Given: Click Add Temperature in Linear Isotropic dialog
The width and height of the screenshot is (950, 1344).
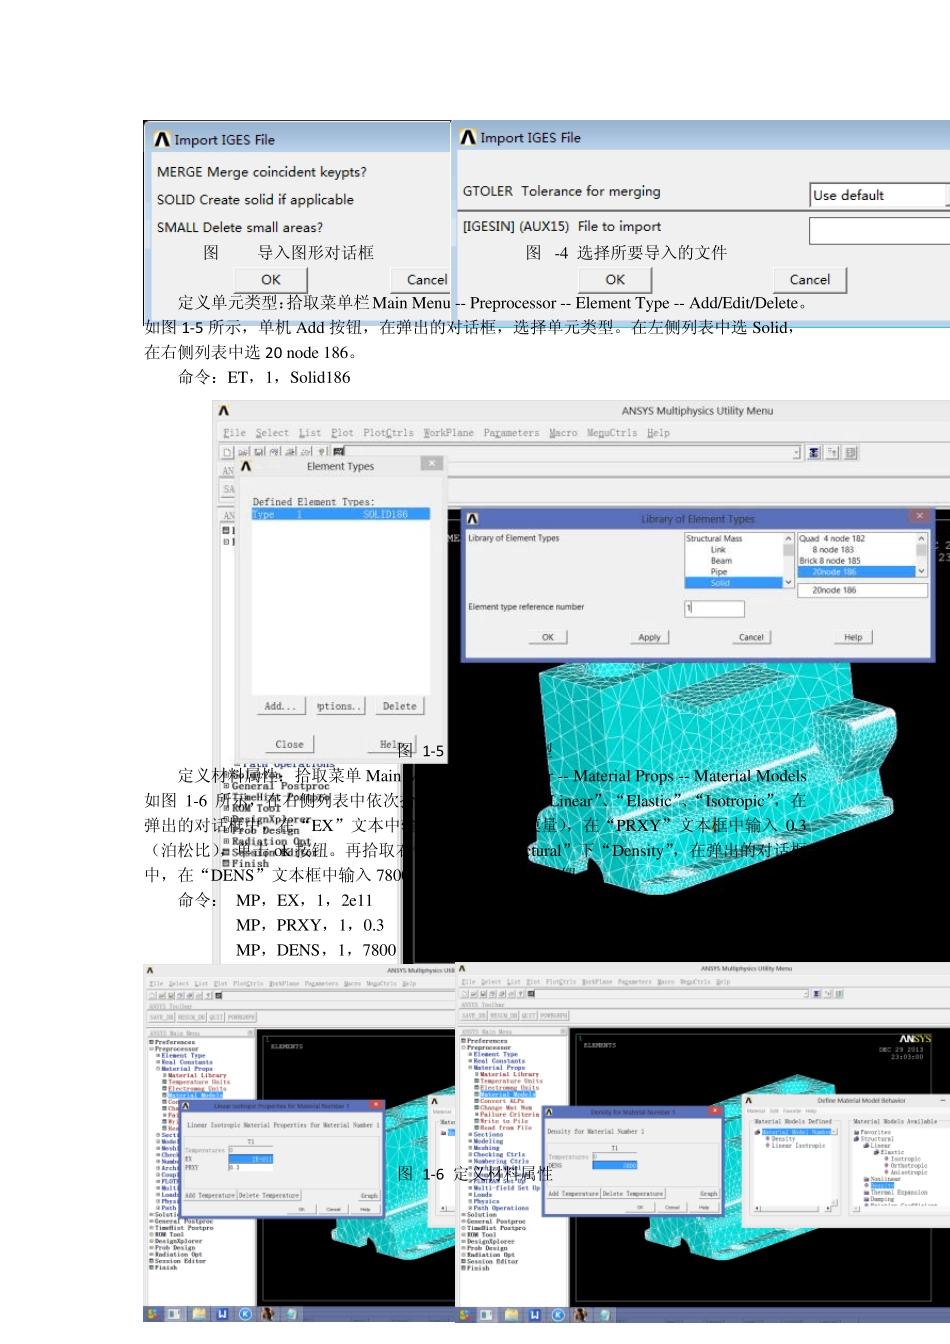Looking at the screenshot, I should coord(210,1195).
